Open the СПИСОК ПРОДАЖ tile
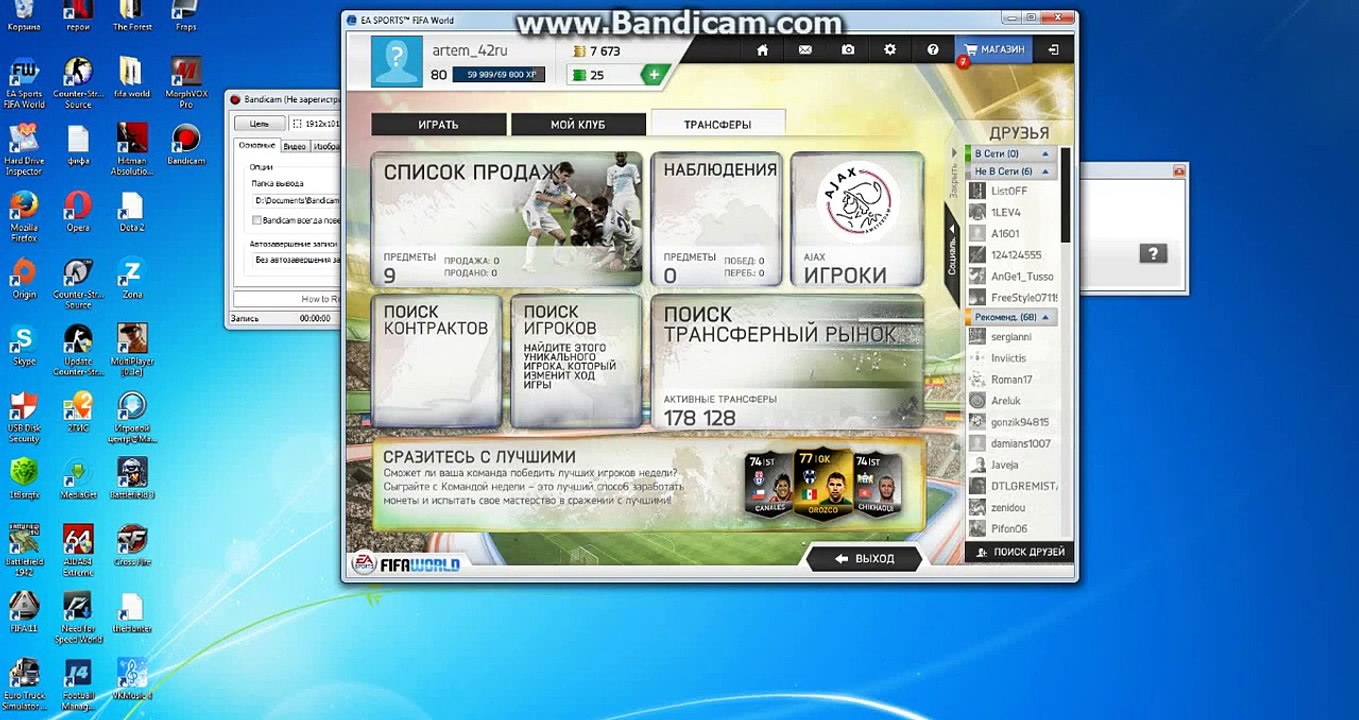Viewport: 1359px width, 720px height. pyautogui.click(x=506, y=220)
